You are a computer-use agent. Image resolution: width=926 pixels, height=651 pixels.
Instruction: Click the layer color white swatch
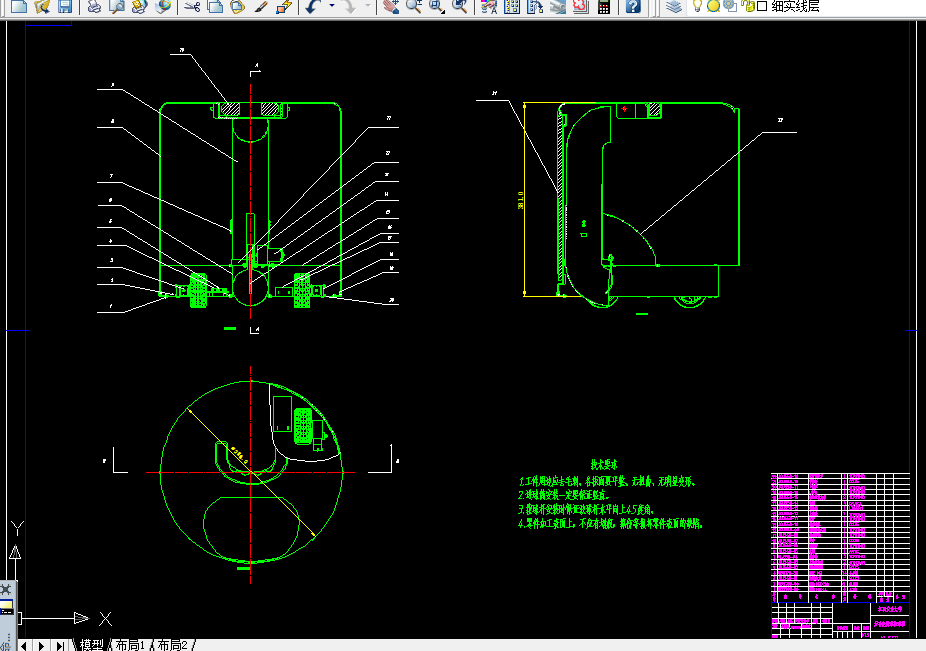point(762,6)
